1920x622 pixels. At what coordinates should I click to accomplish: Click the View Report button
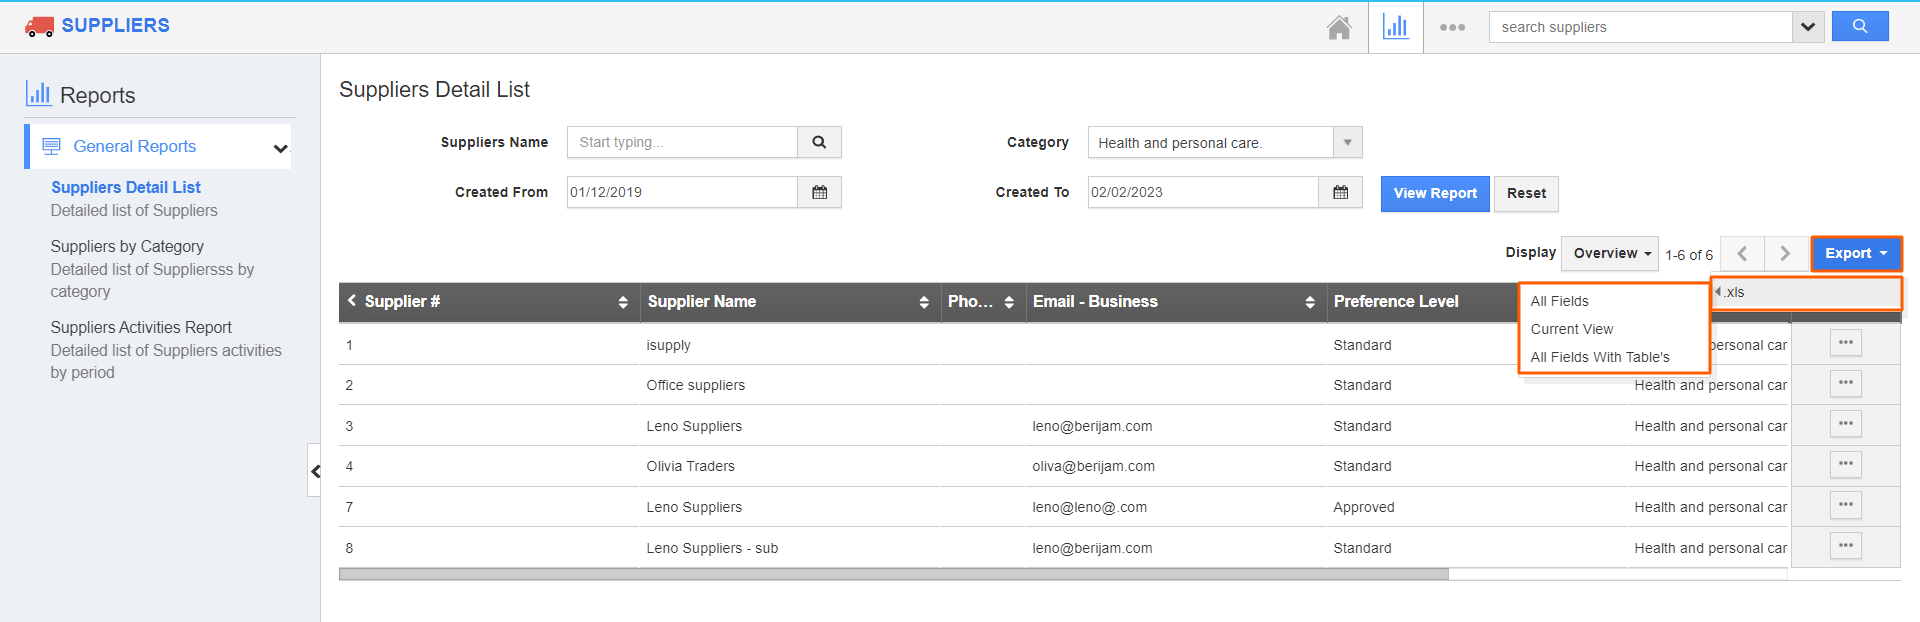(x=1435, y=193)
